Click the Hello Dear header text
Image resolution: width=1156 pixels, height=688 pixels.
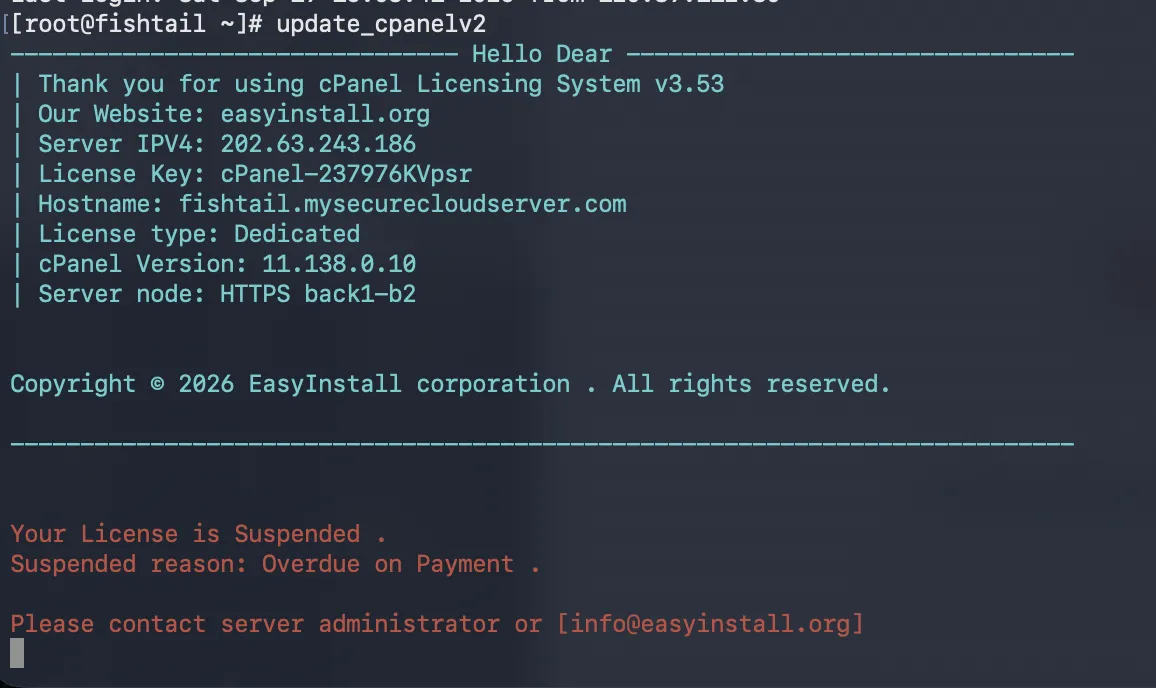click(542, 54)
